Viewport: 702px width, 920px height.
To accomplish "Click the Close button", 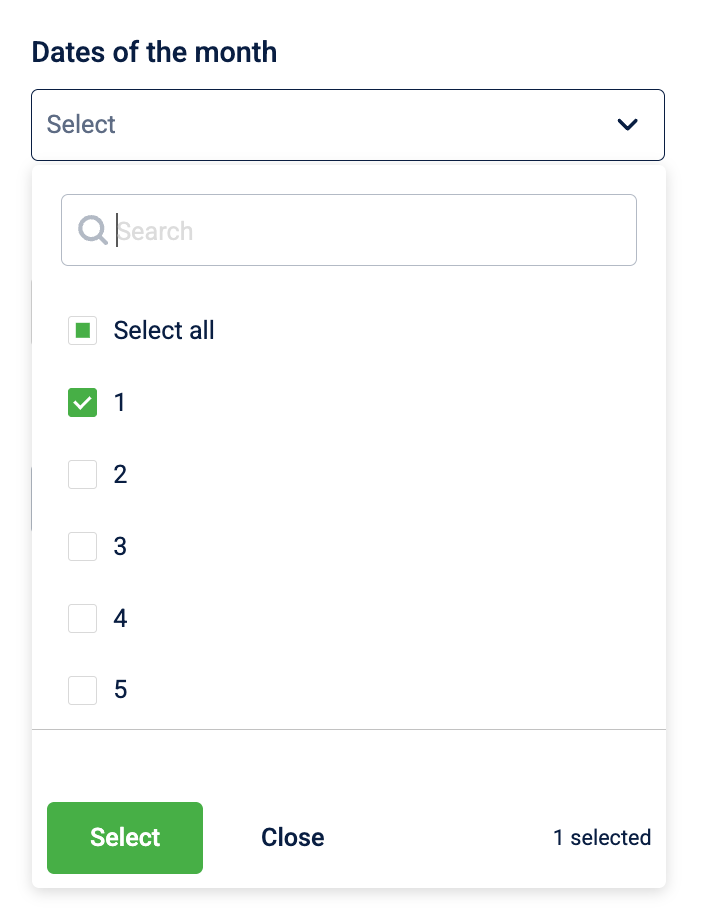I will pos(292,838).
